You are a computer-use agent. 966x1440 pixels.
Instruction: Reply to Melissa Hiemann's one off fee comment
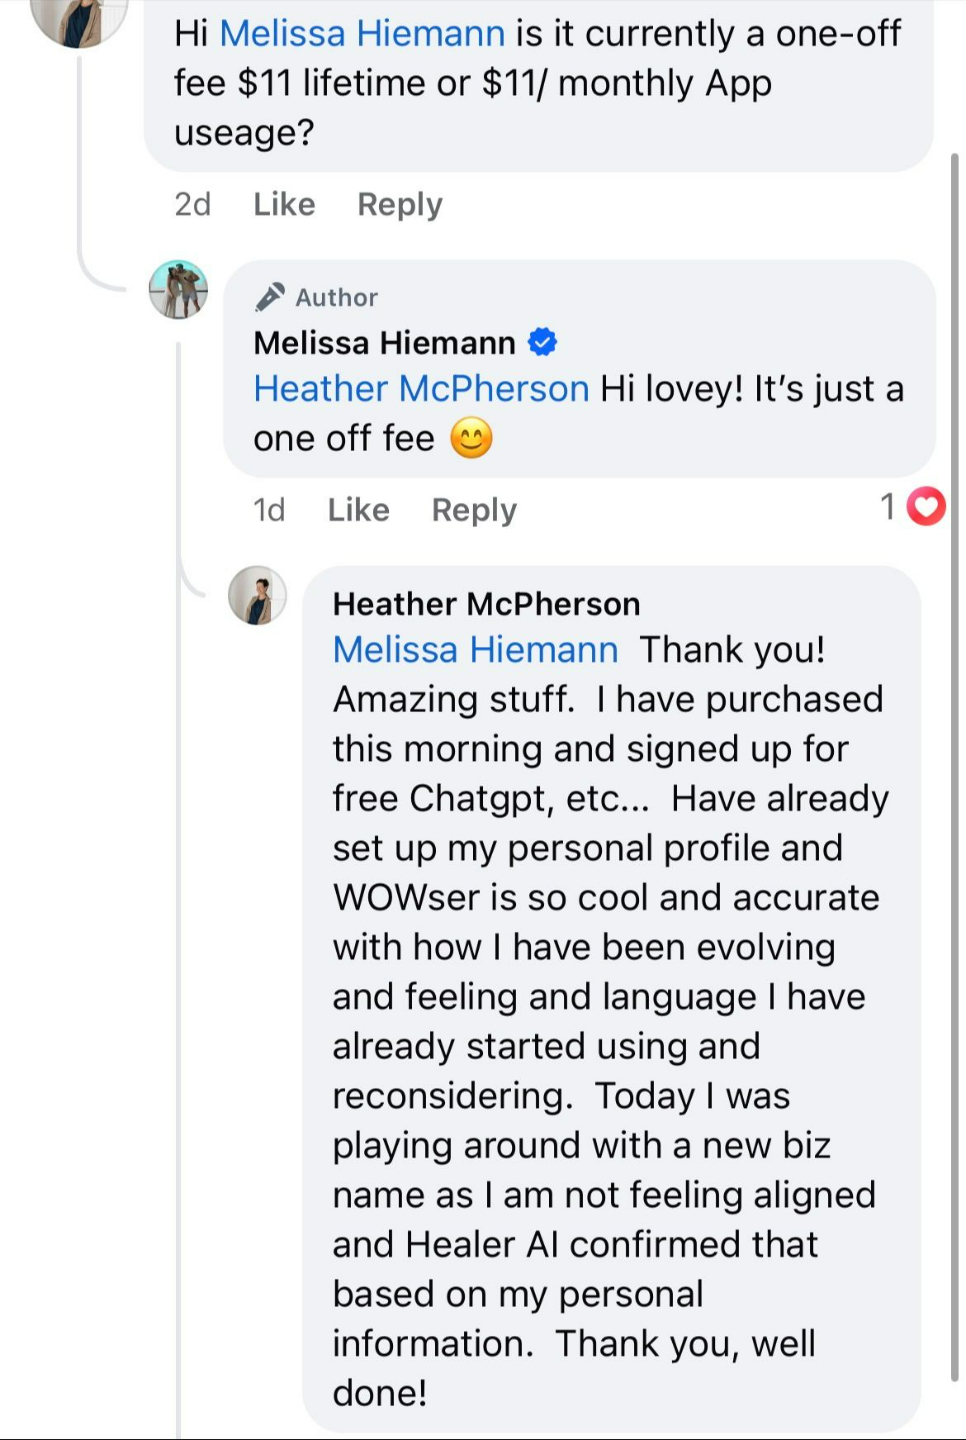(x=474, y=510)
